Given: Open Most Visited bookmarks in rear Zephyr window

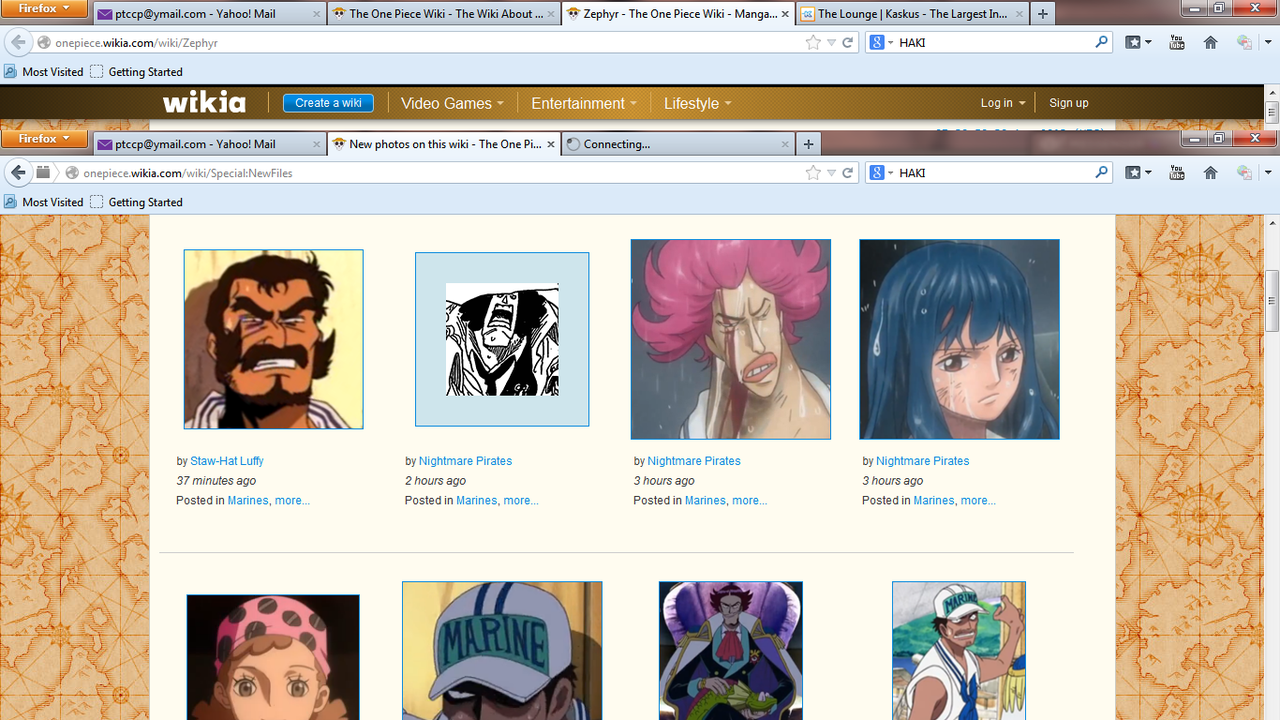Looking at the screenshot, I should [44, 72].
